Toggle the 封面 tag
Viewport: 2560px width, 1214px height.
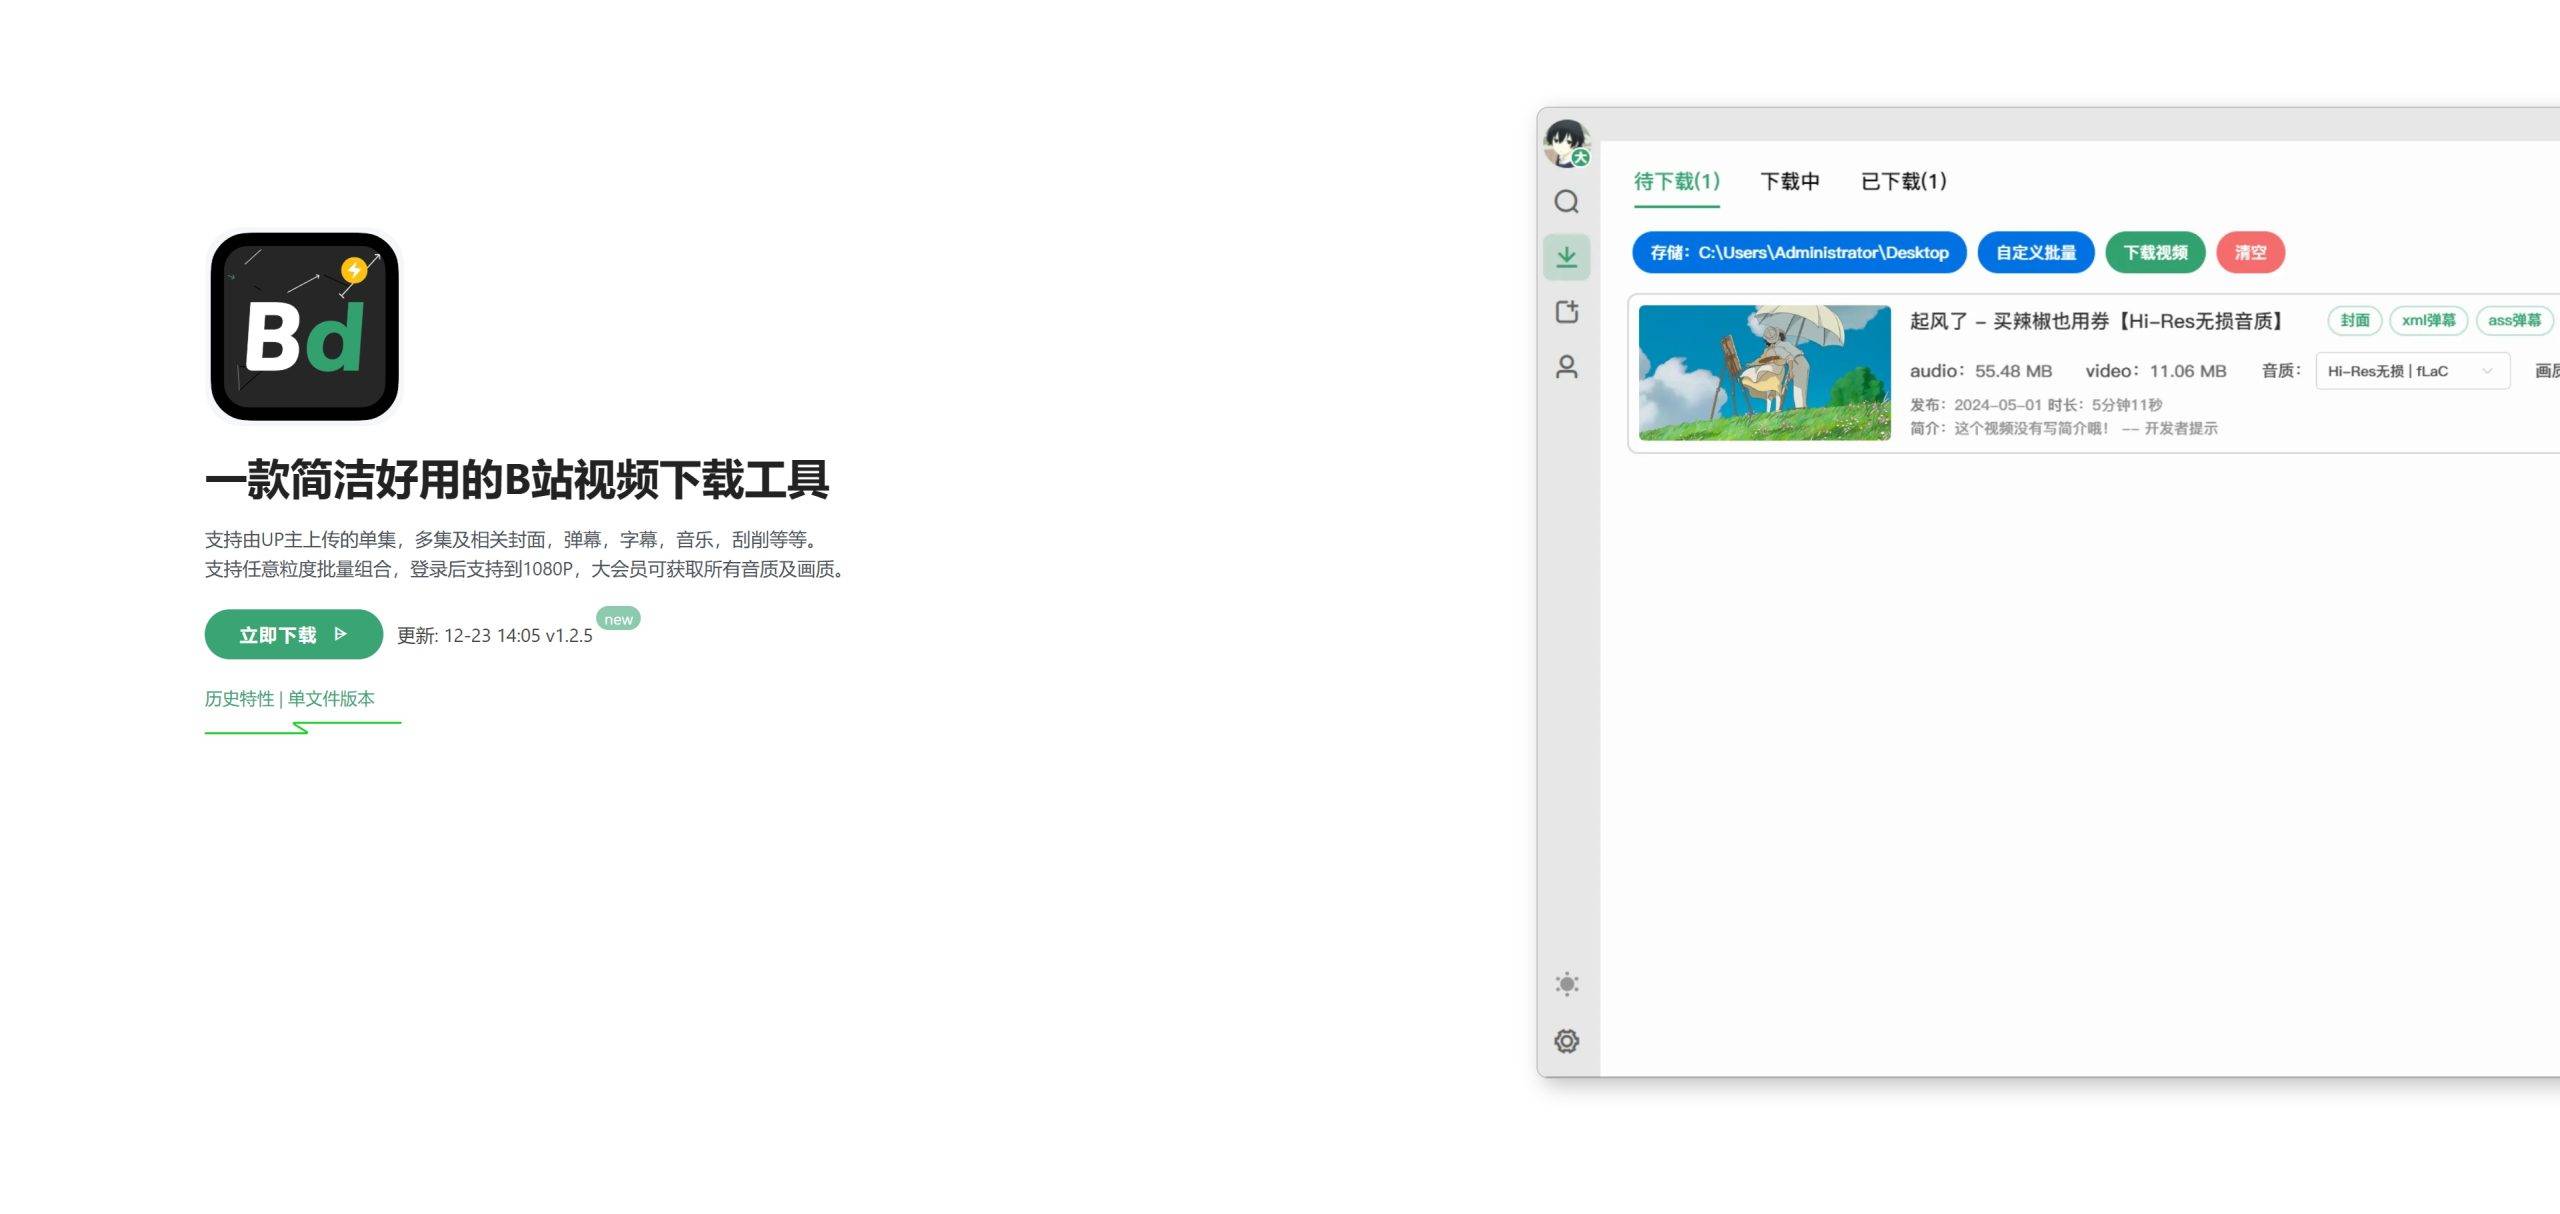coord(2354,320)
